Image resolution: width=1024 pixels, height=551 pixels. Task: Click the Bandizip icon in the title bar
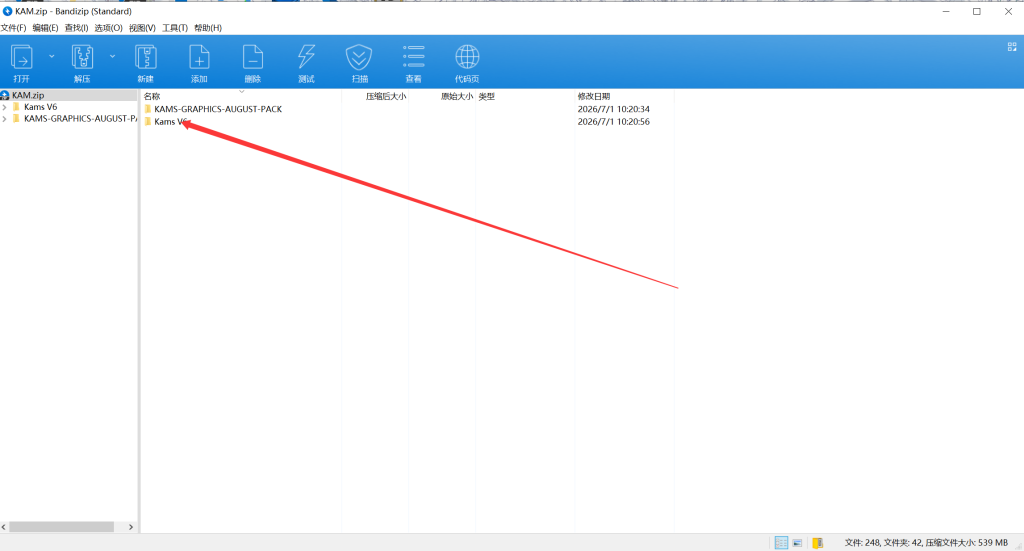tap(7, 11)
